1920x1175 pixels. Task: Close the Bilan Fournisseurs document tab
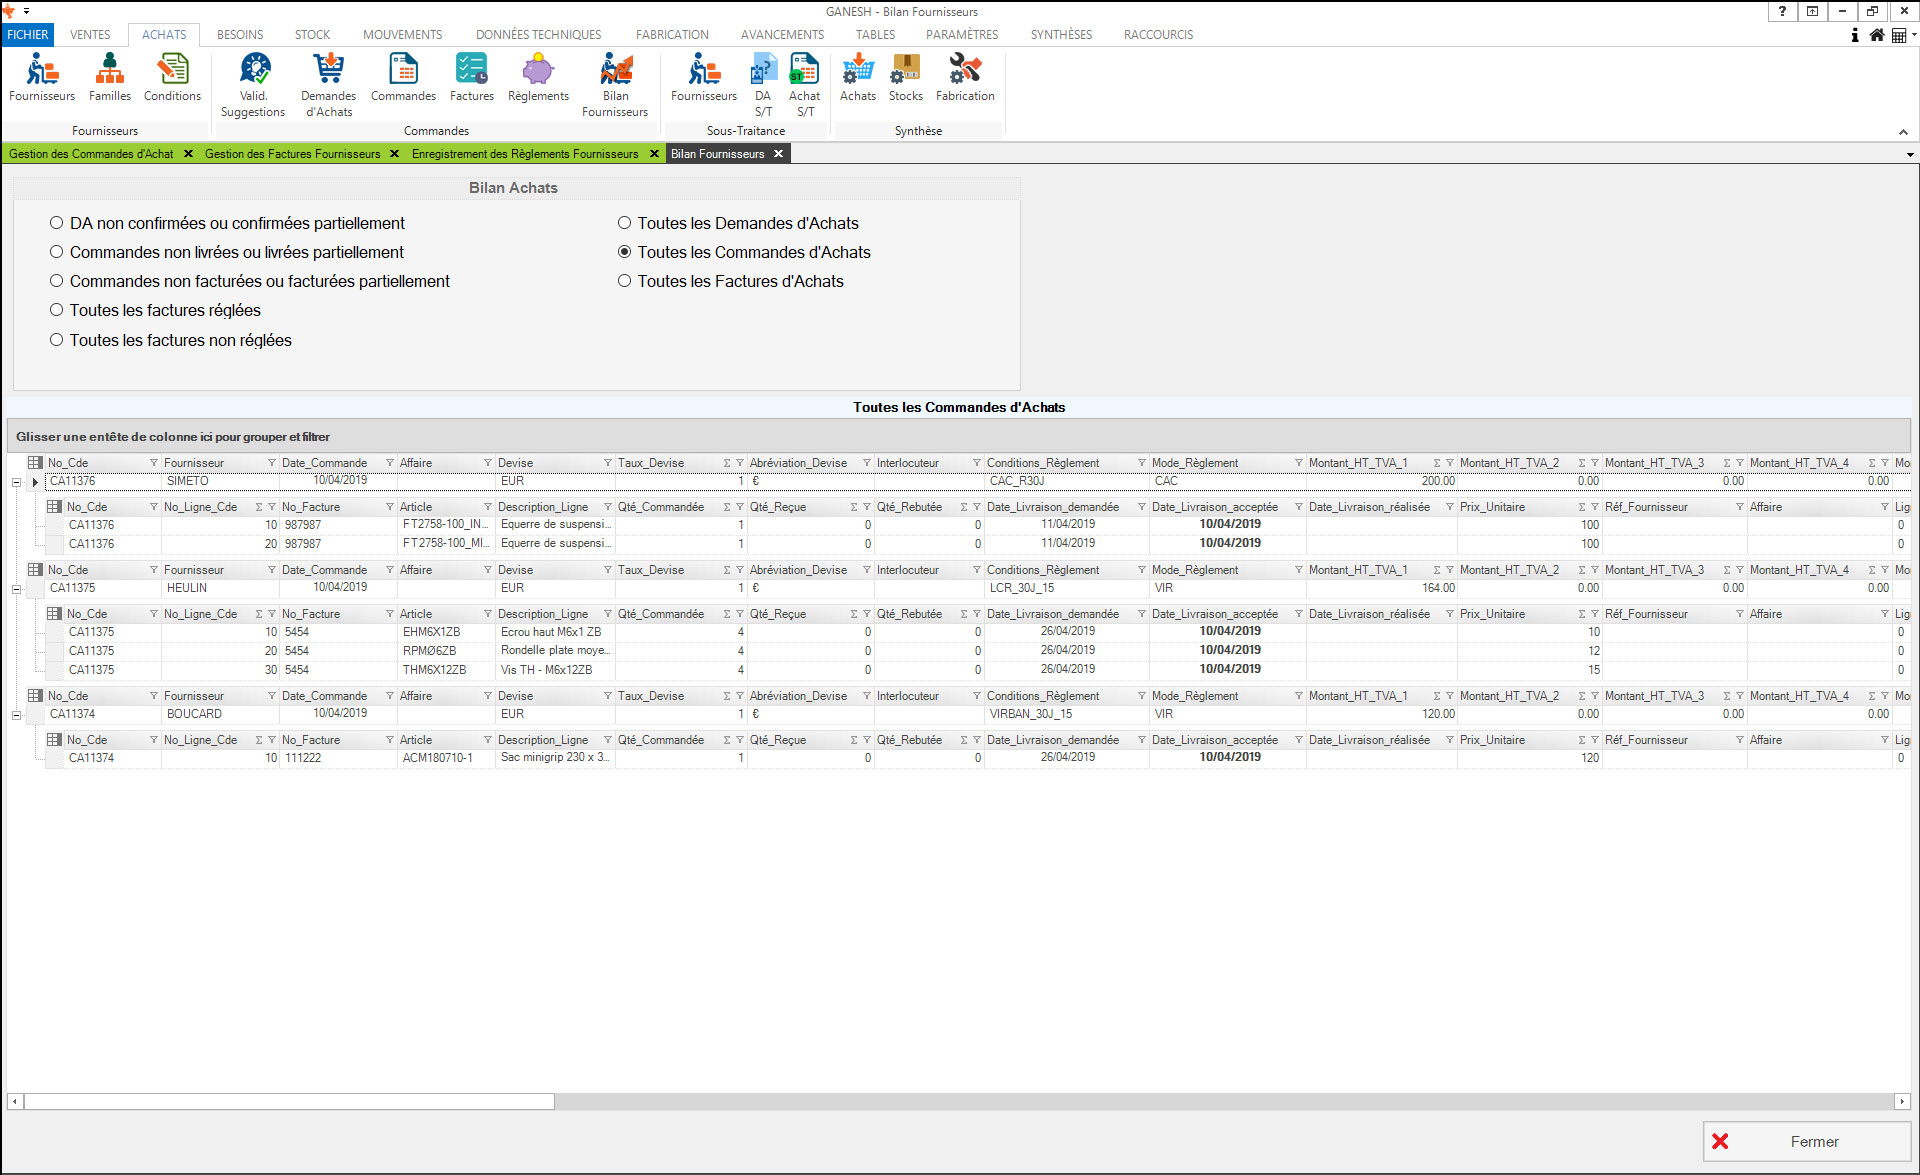(x=778, y=154)
